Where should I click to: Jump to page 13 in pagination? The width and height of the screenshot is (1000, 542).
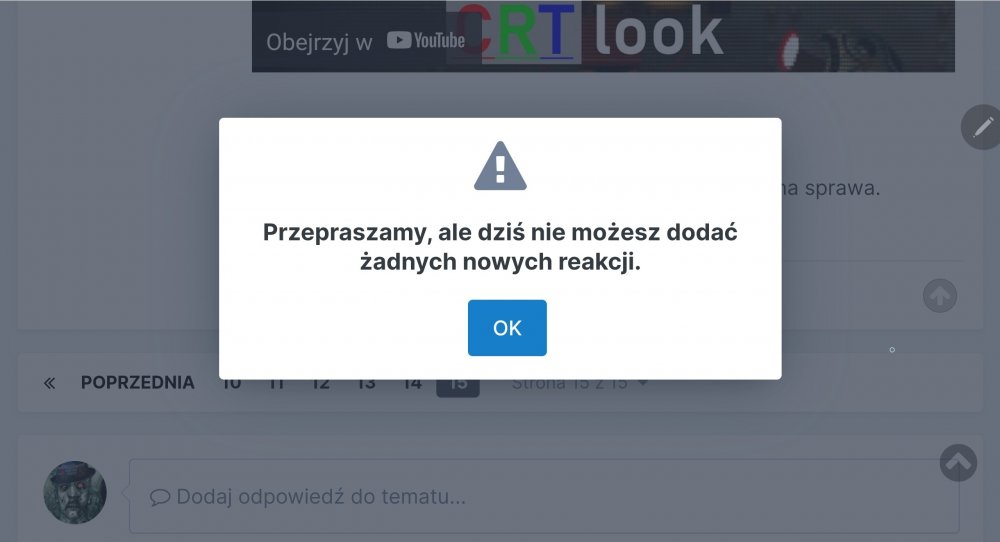366,386
